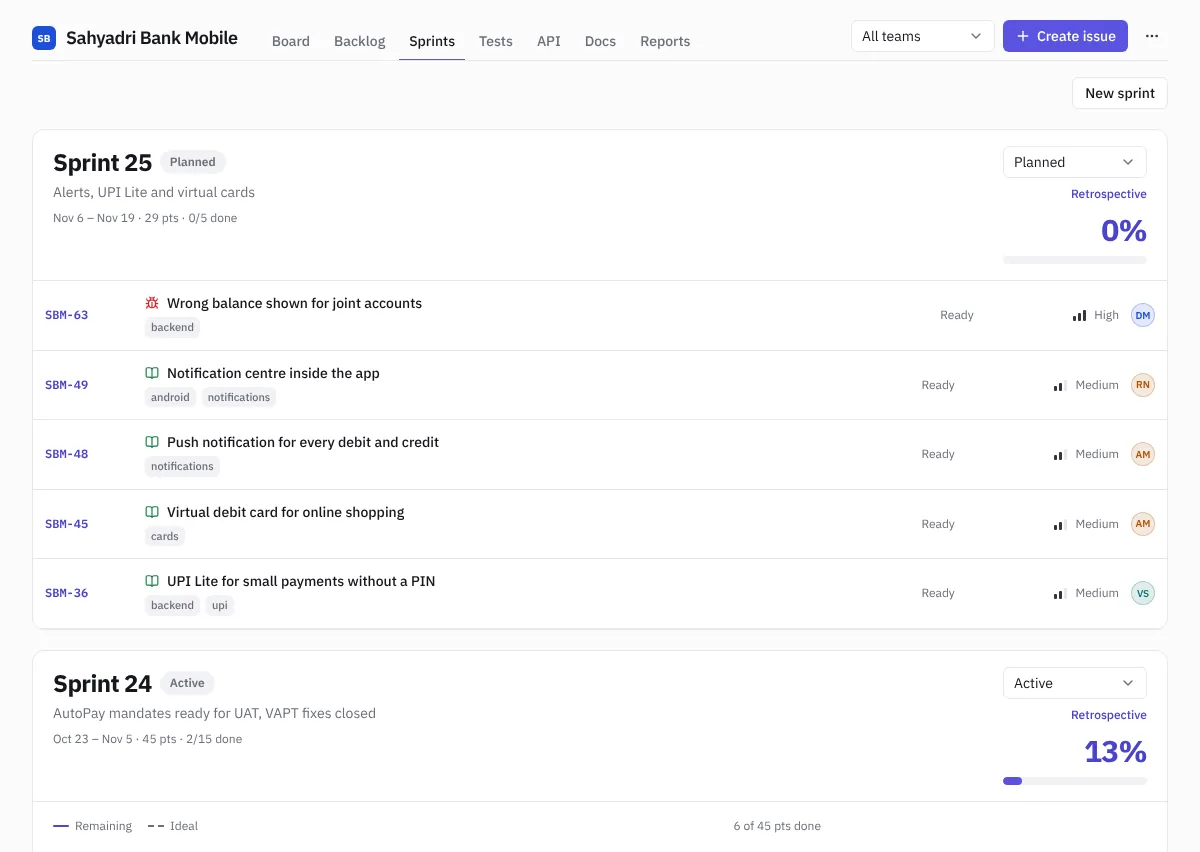Viewport: 1200px width, 852px height.
Task: Open the AM assignee avatar on SBM-48
Action: tap(1143, 454)
